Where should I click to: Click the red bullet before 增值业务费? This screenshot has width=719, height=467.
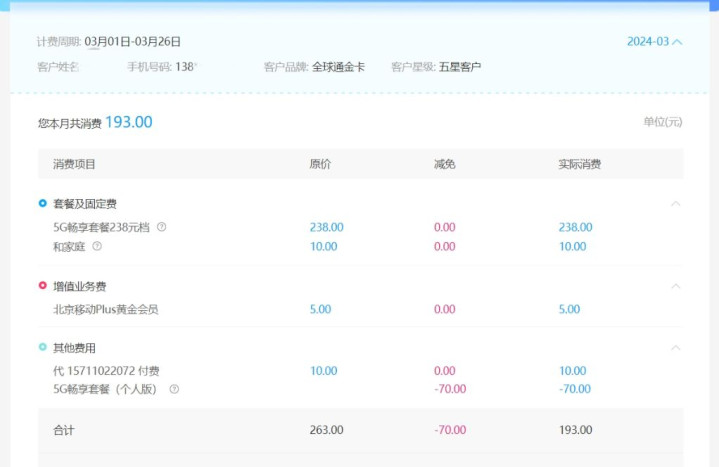click(43, 285)
